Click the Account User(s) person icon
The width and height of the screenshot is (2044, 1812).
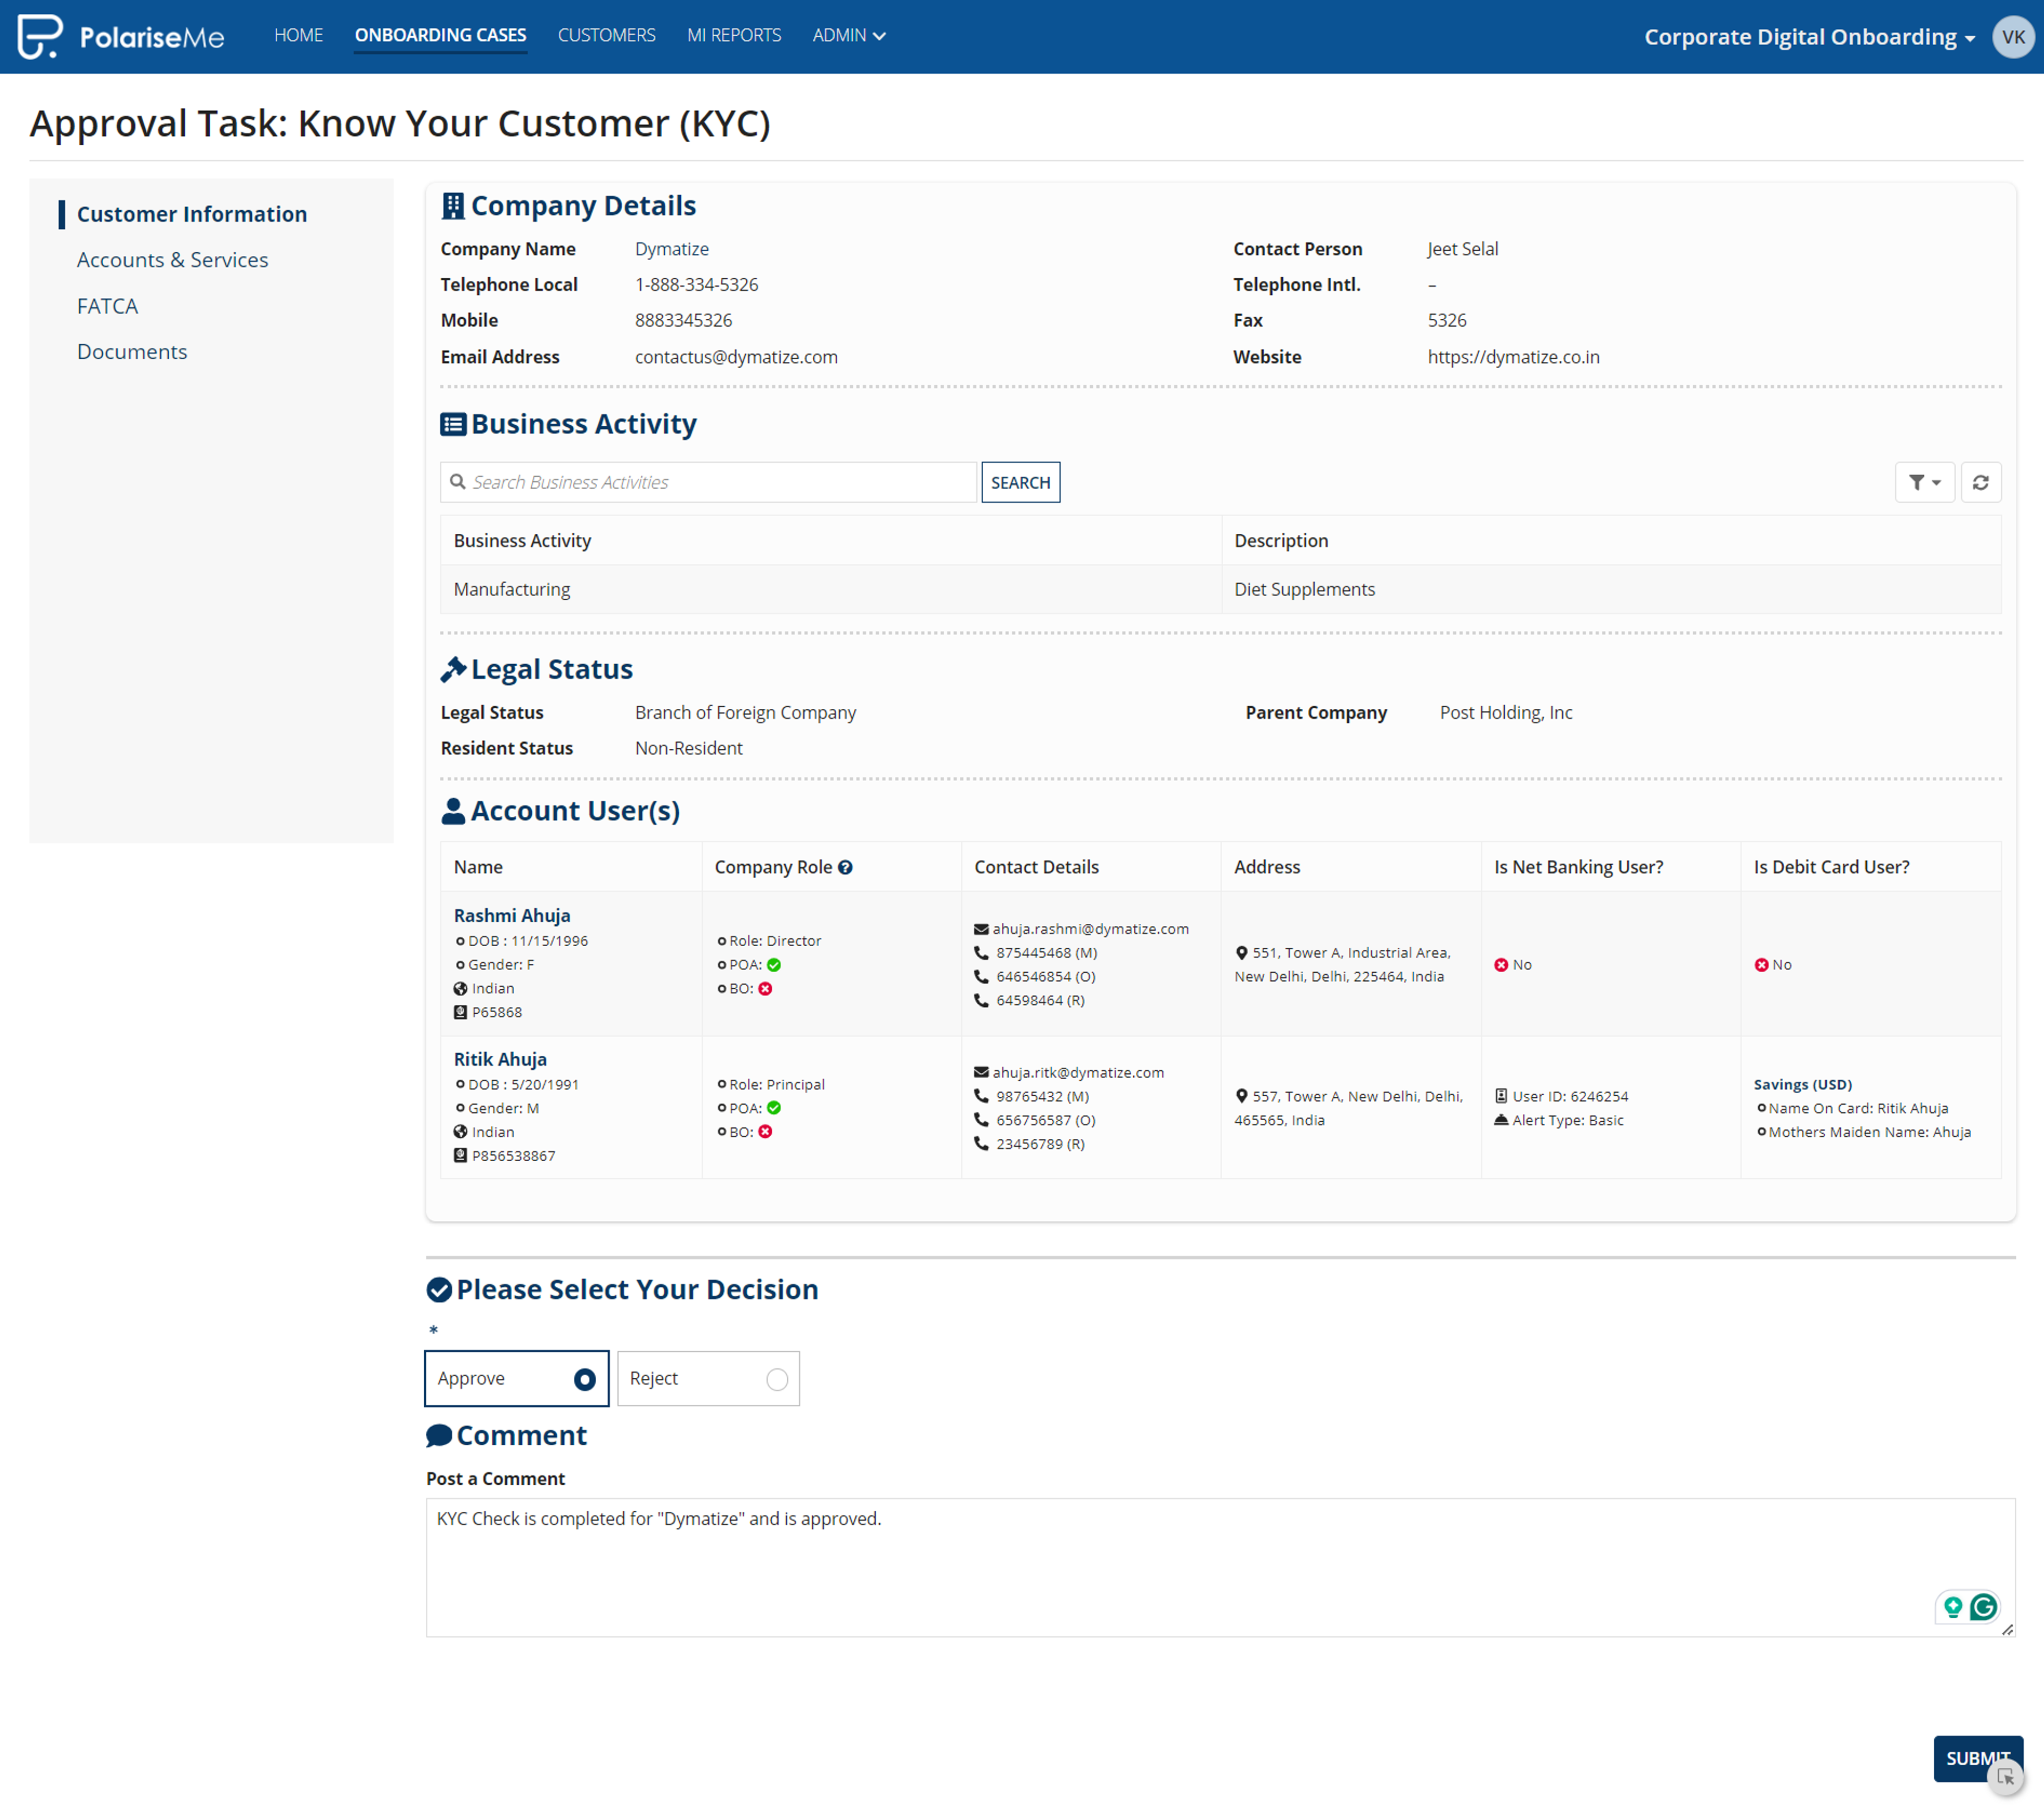coord(453,811)
